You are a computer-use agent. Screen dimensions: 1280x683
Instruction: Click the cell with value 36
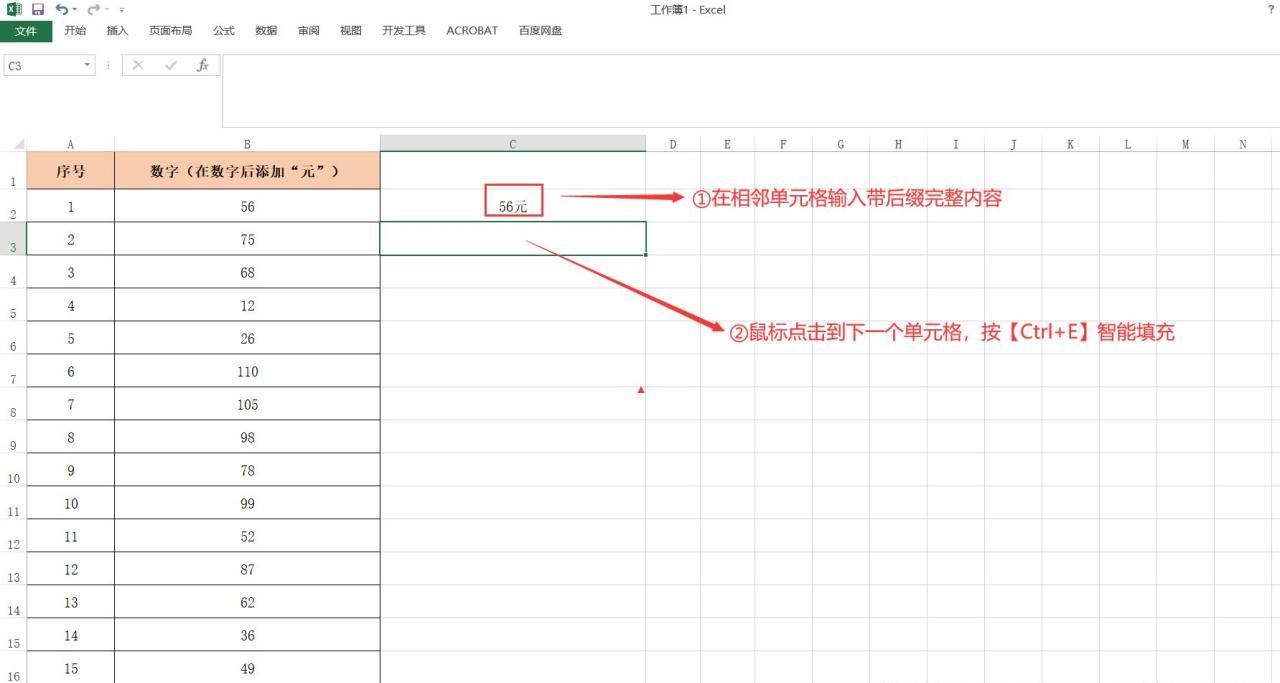(x=247, y=635)
